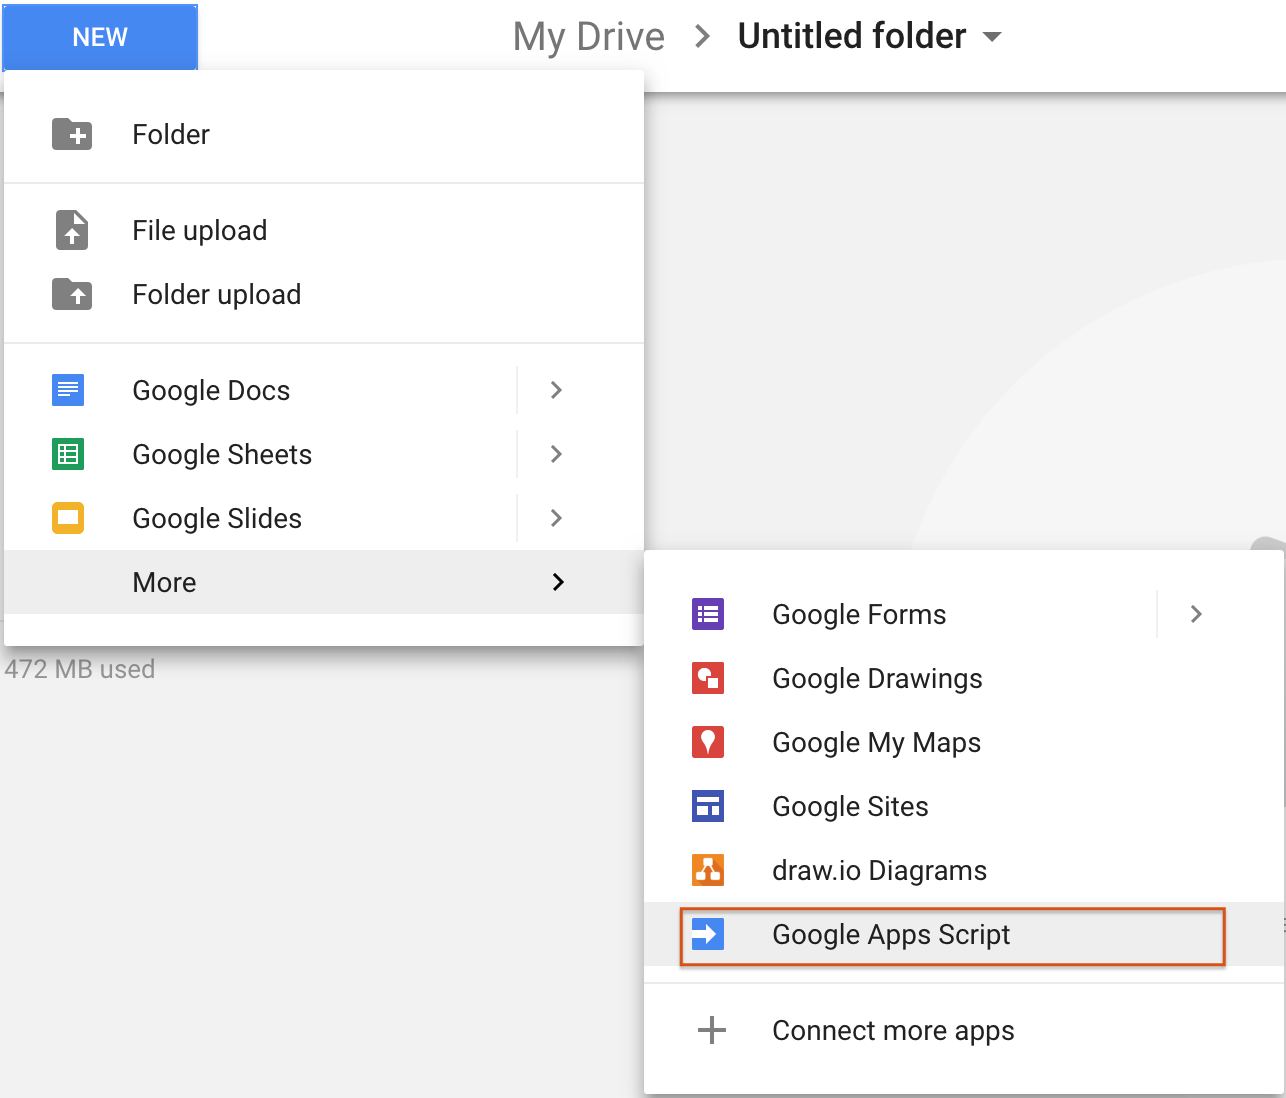Click the red Google Drawings icon
The image size is (1286, 1098).
(708, 678)
